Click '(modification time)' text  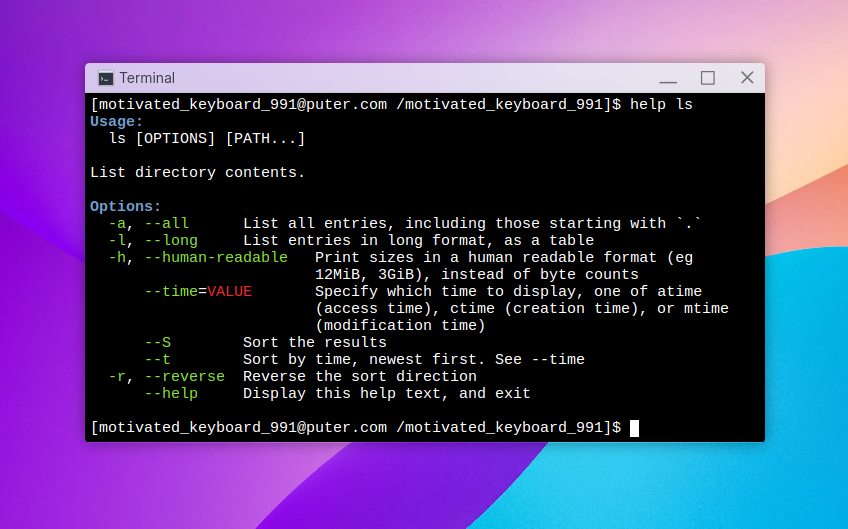(x=400, y=325)
